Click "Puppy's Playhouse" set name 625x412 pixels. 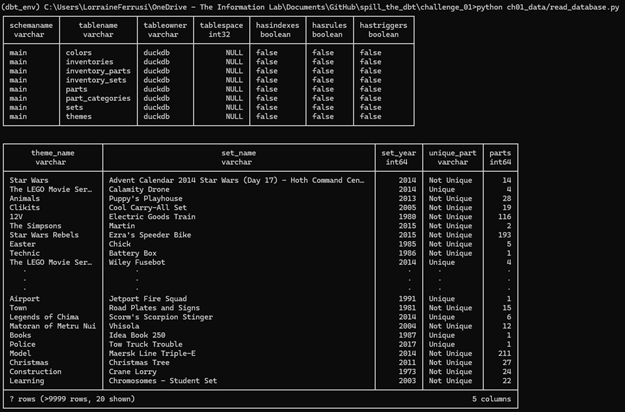click(145, 199)
